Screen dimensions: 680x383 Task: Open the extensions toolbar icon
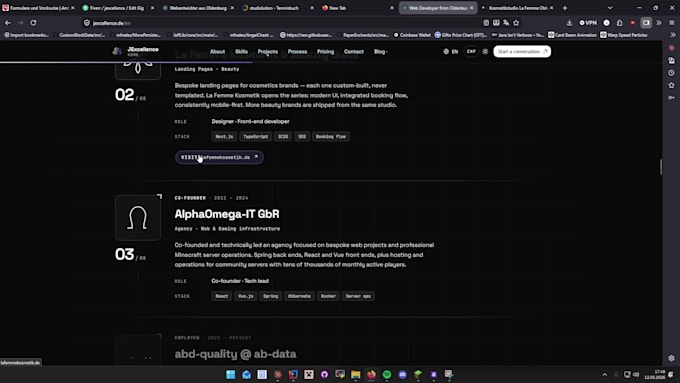(619, 23)
